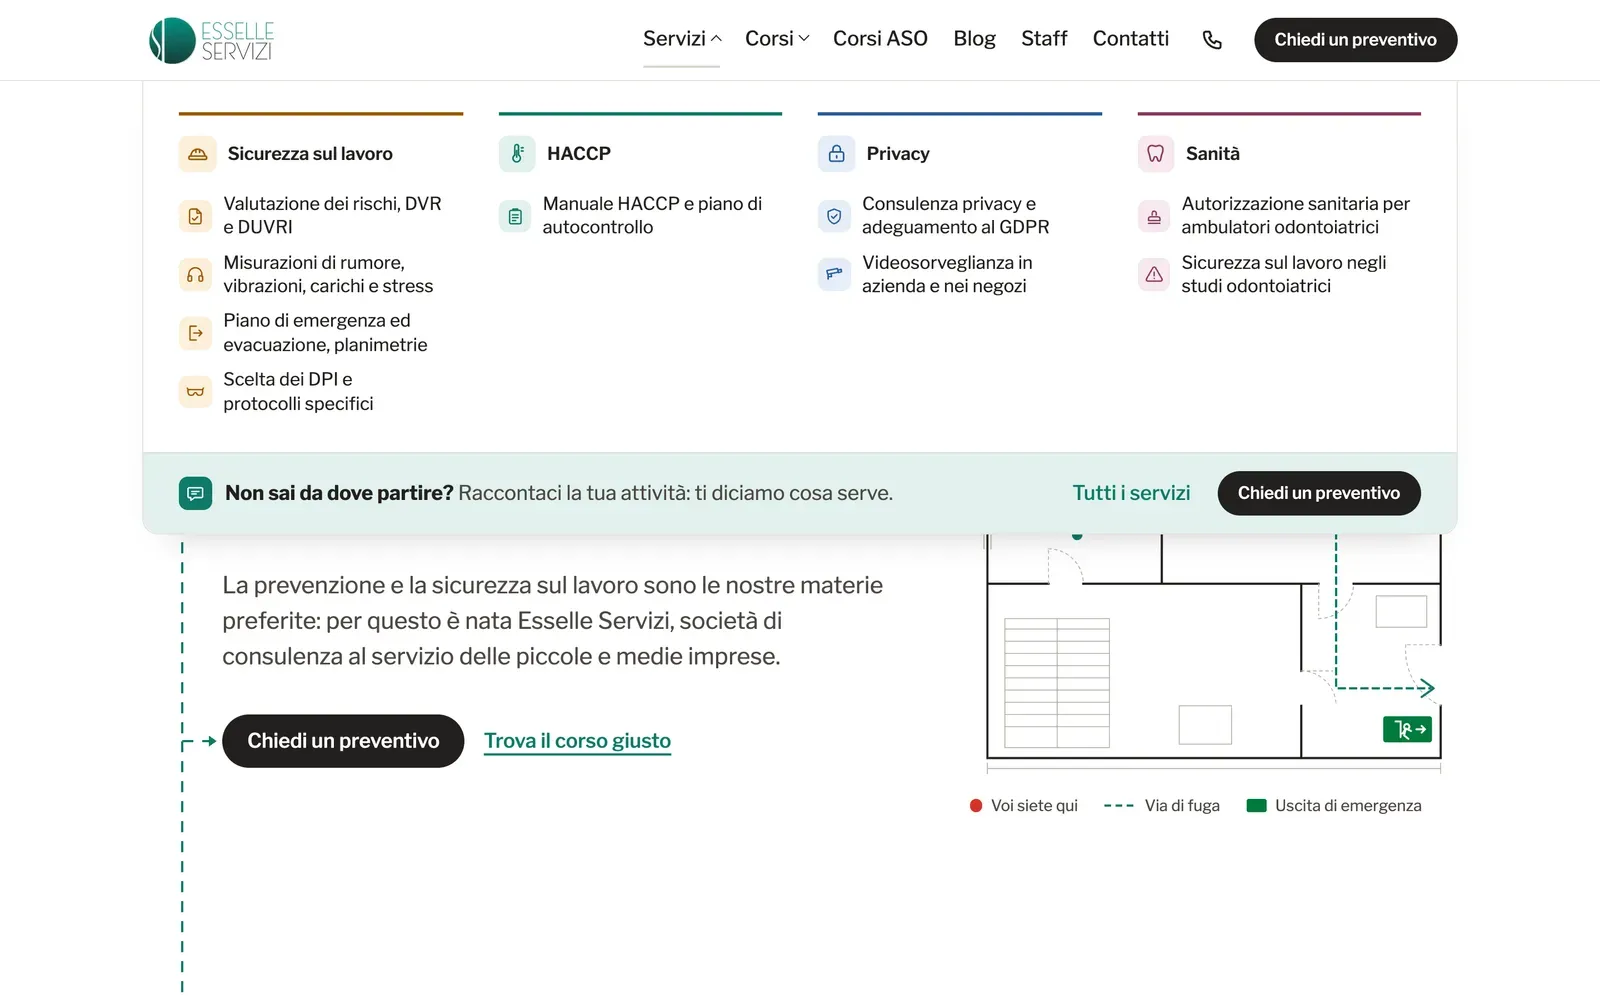Image resolution: width=1600 pixels, height=1000 pixels.
Task: Open Sicurezza sul lavoro category heading
Action: click(310, 154)
